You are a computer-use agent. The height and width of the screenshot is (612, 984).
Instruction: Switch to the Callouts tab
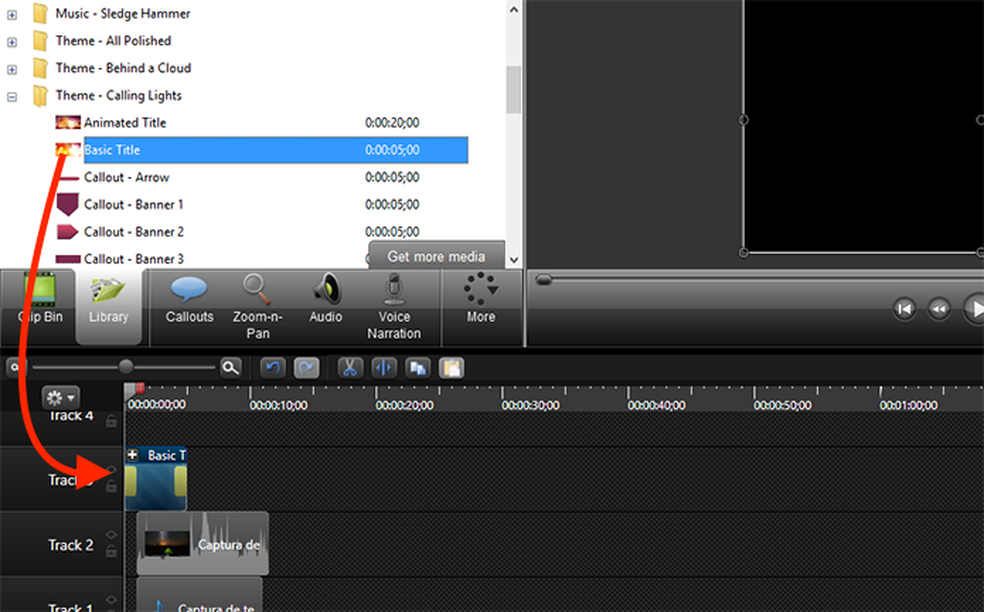[189, 305]
